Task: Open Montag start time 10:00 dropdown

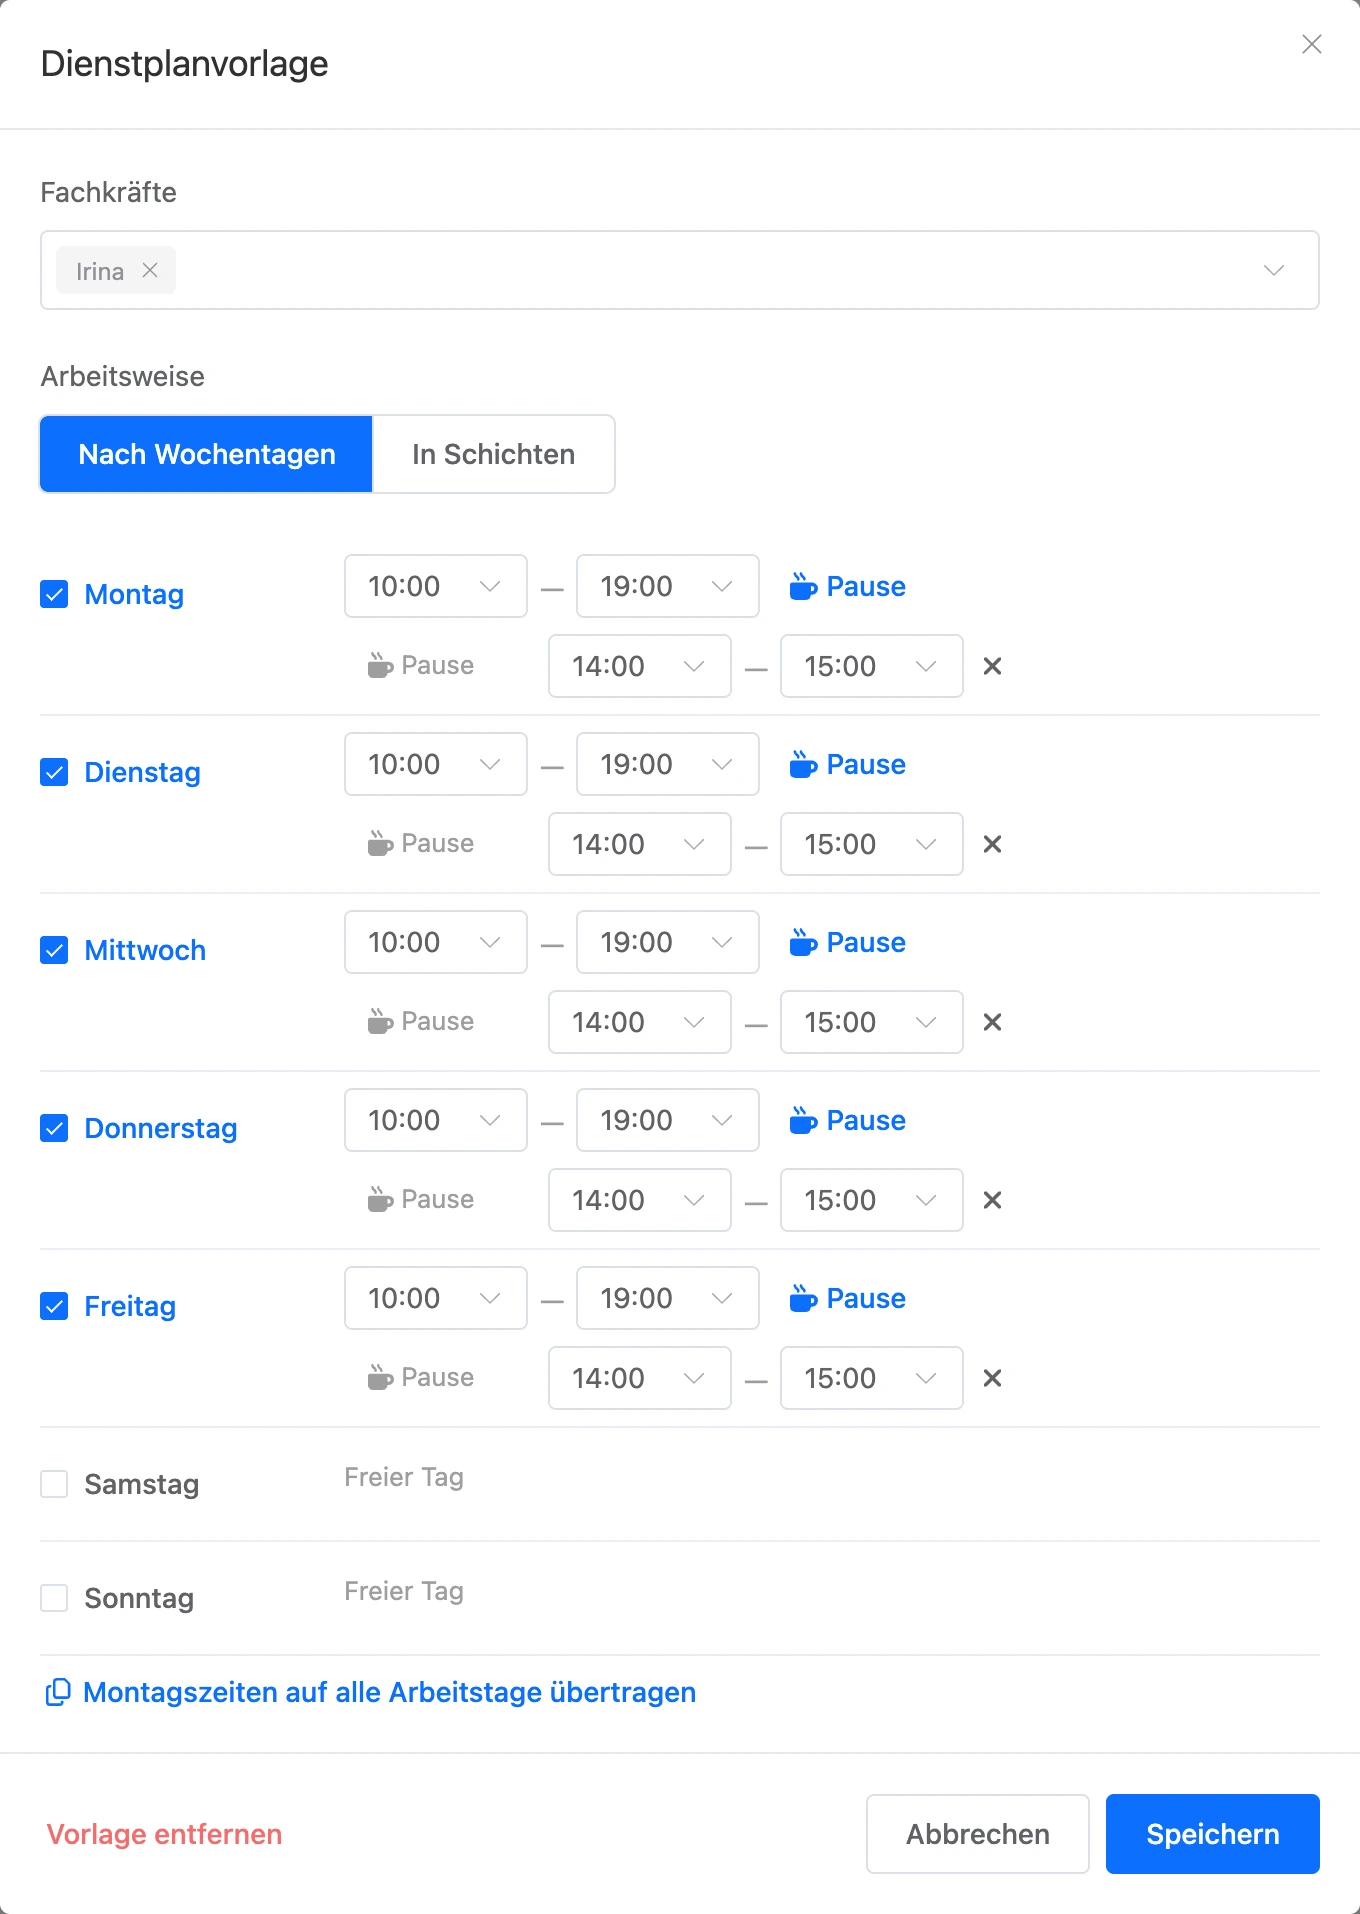Action: click(436, 586)
